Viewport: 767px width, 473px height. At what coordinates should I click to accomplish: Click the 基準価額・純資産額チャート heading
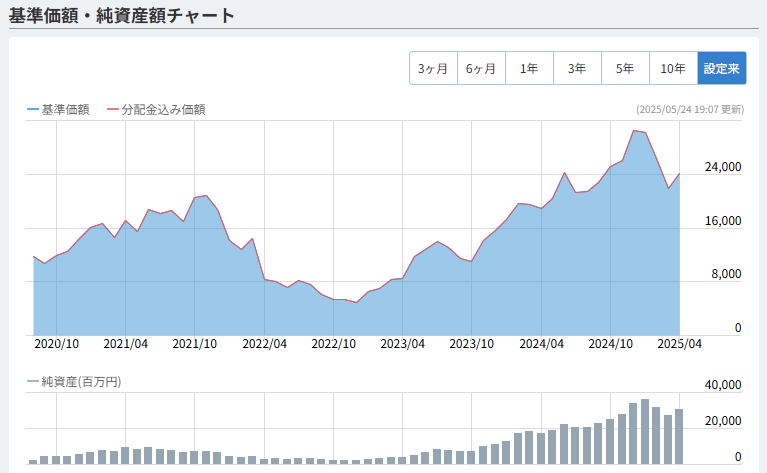(x=121, y=16)
